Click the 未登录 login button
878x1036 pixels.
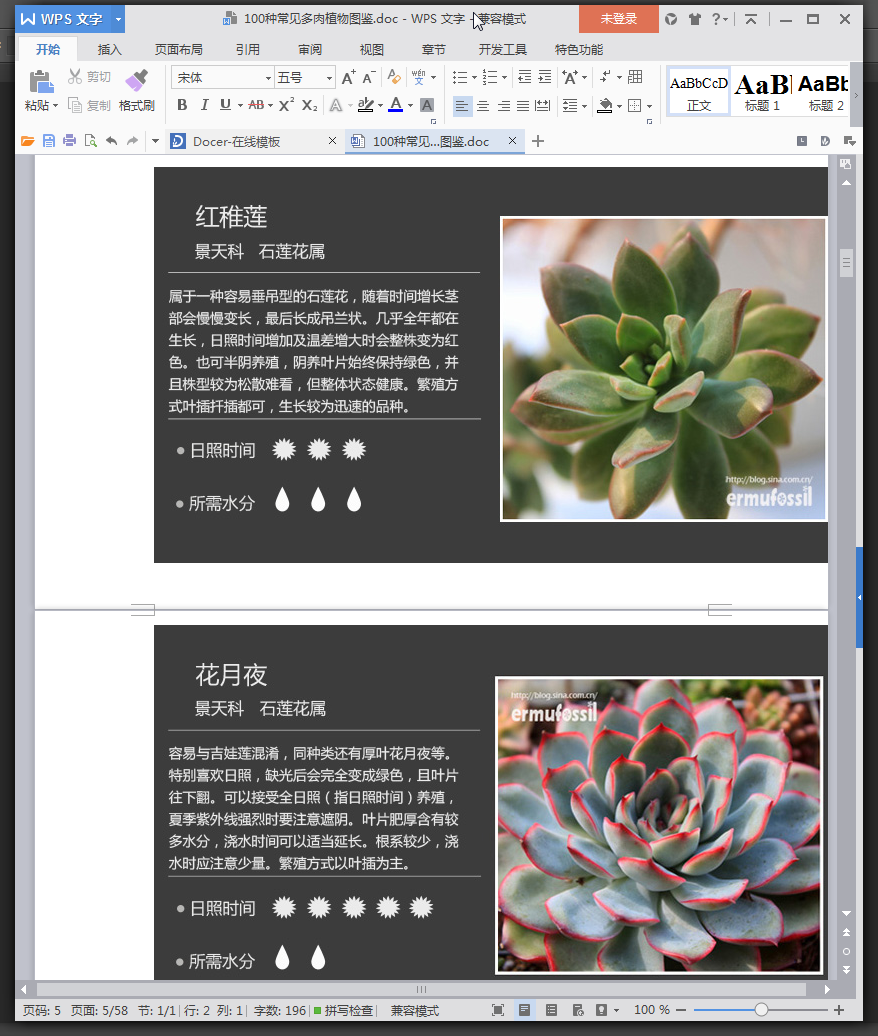[x=617, y=18]
